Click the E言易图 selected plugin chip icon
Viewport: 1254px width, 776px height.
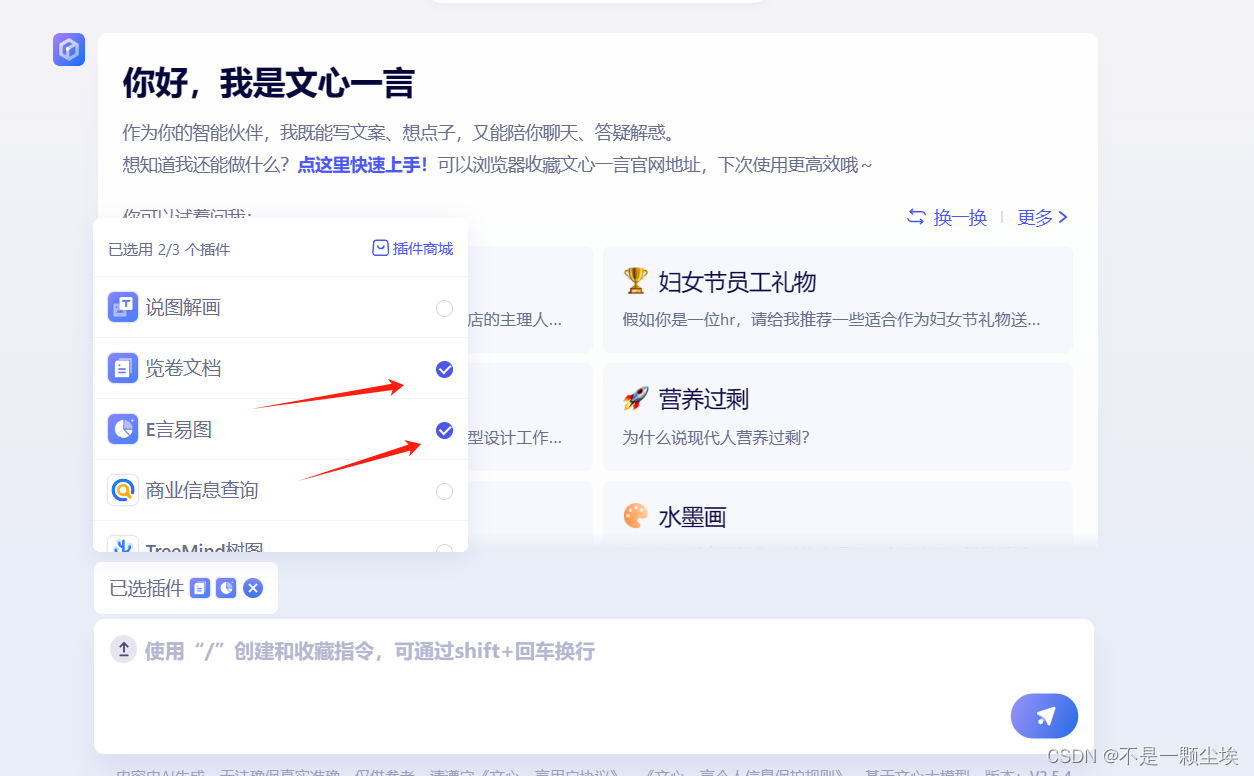point(227,588)
